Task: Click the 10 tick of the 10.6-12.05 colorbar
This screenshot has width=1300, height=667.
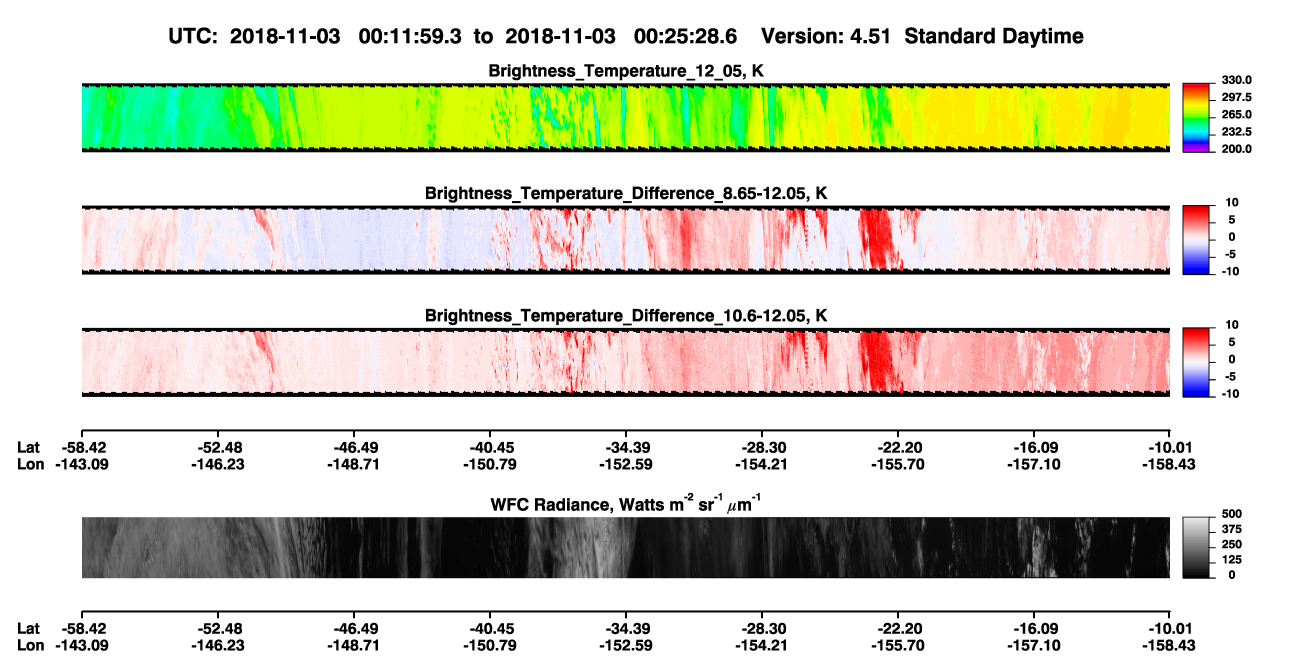Action: [1232, 326]
